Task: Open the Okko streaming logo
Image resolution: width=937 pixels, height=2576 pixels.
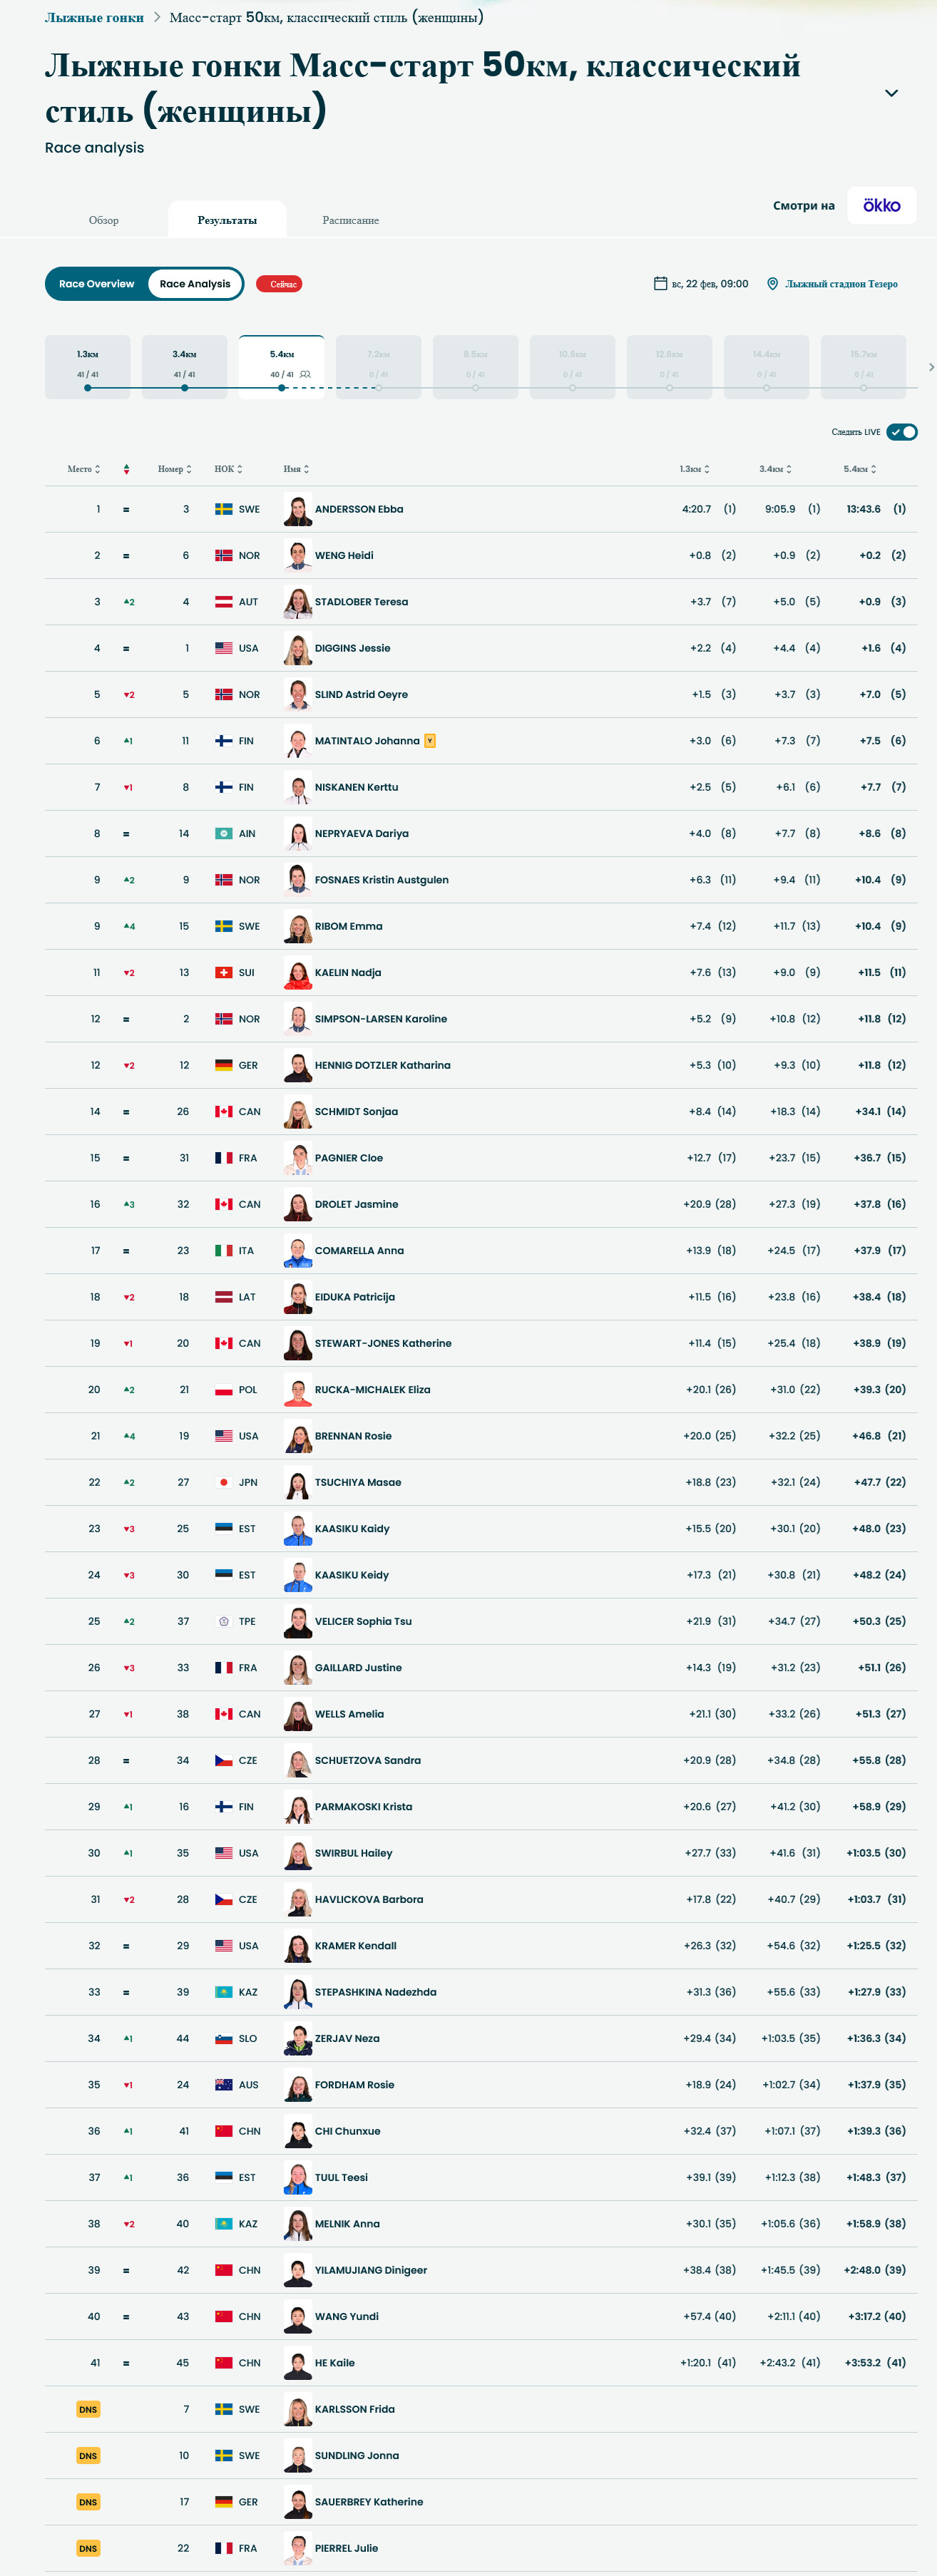Action: [881, 205]
